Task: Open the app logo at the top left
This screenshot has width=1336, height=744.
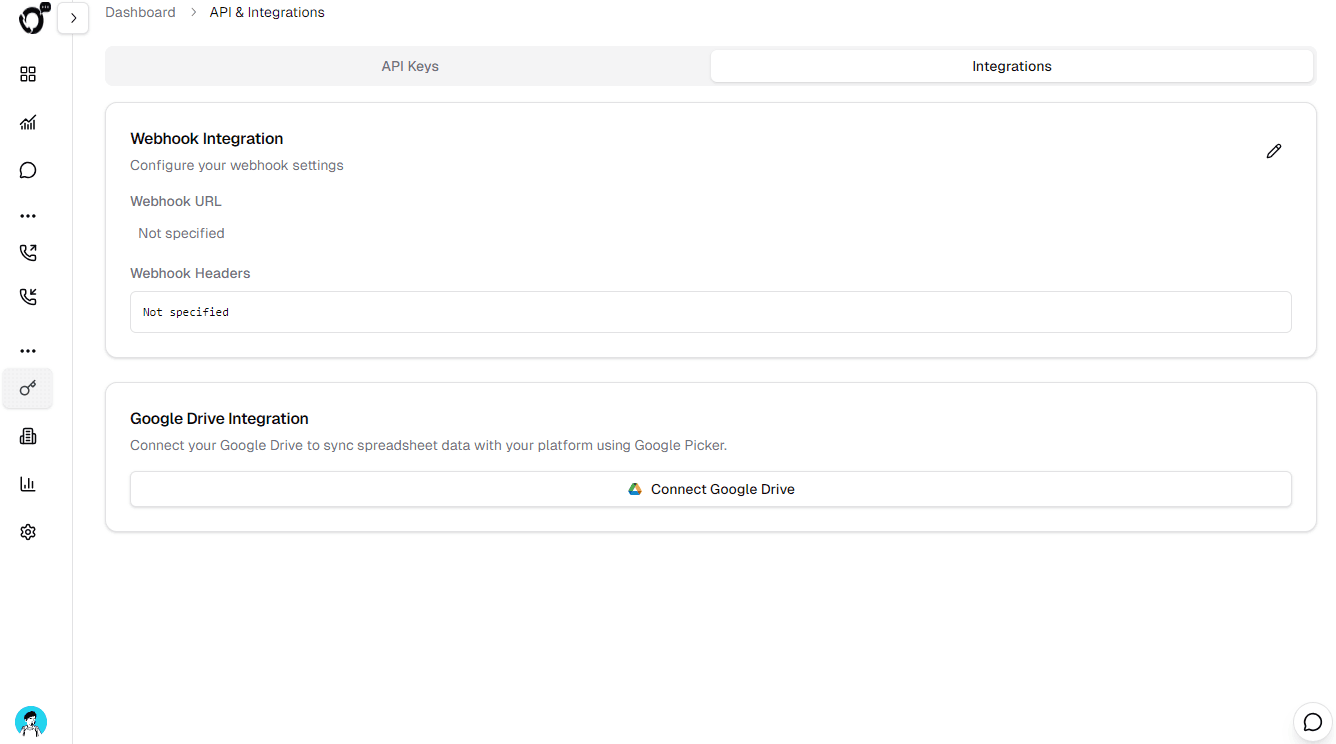Action: (x=30, y=19)
